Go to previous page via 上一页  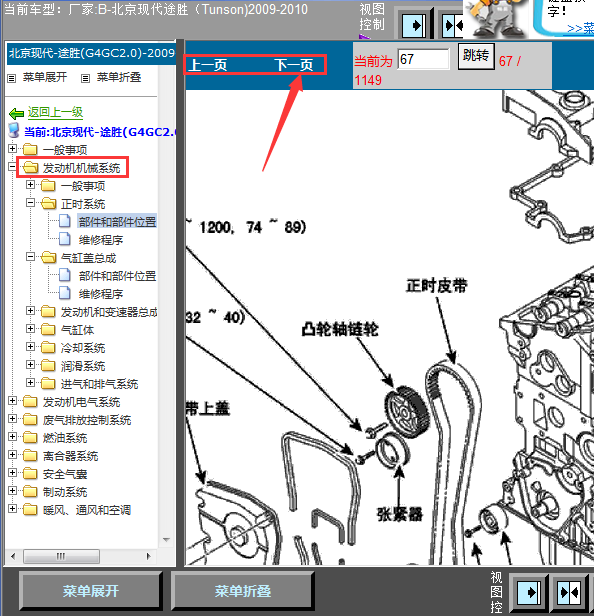click(x=208, y=65)
